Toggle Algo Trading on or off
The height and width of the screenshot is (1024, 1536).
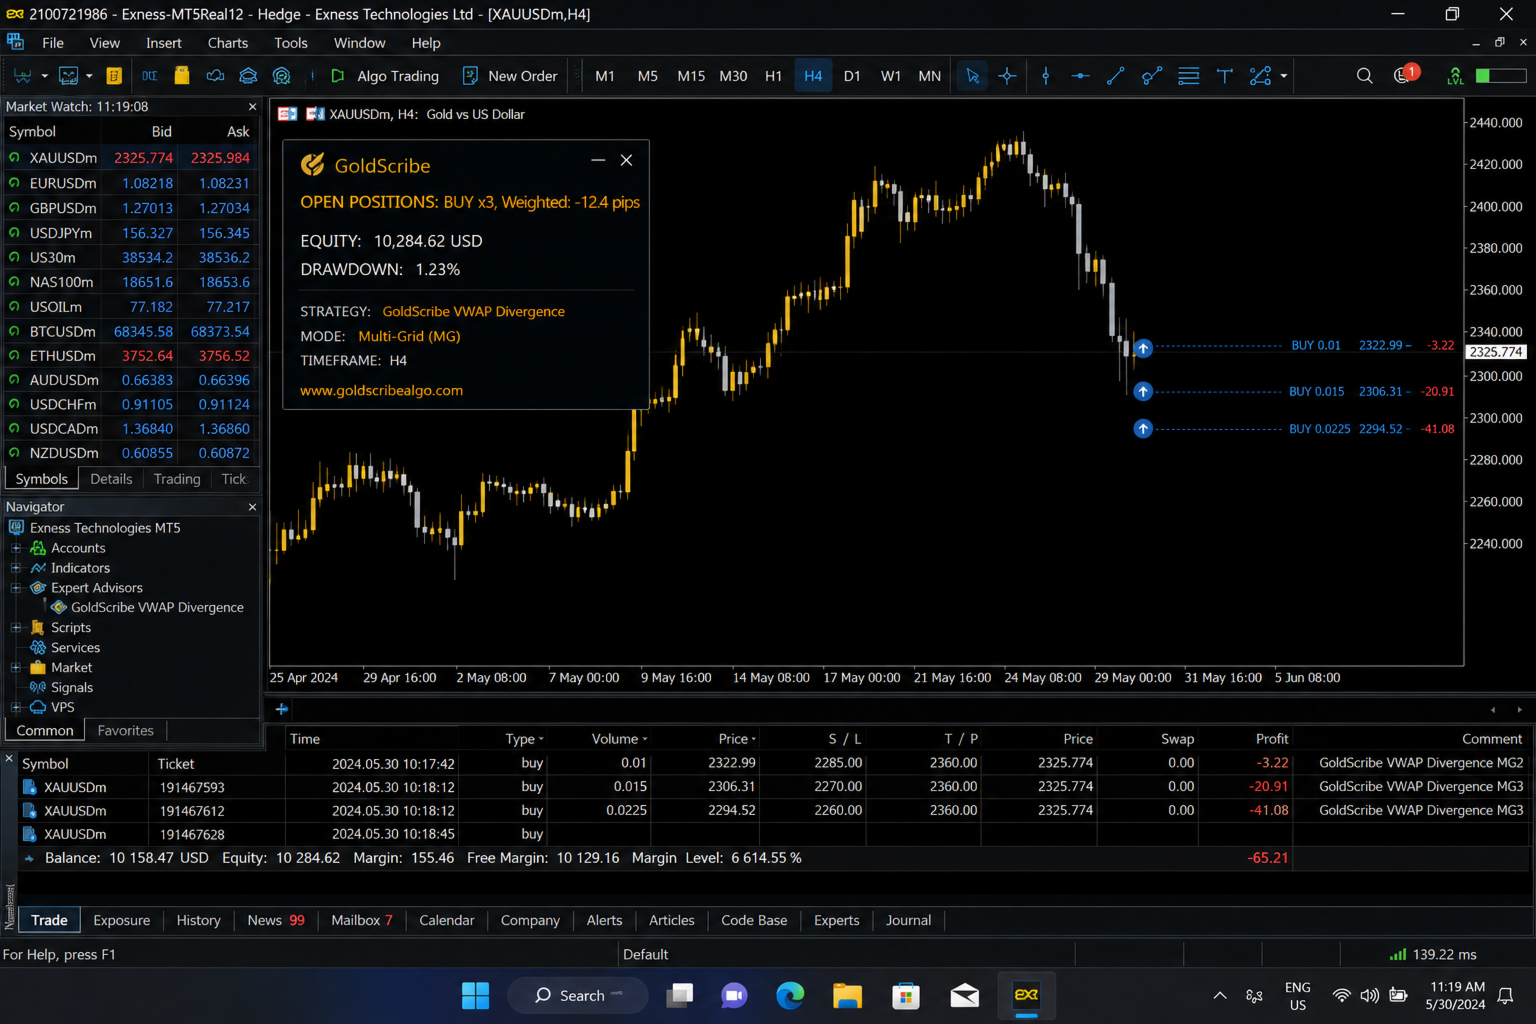(385, 76)
